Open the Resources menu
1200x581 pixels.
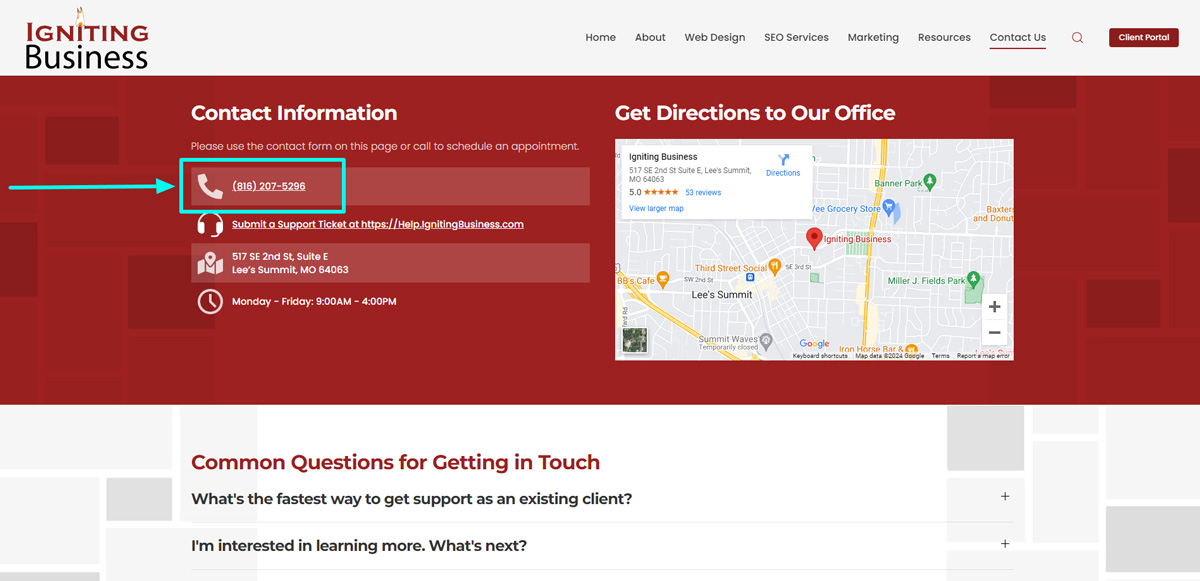coord(944,38)
